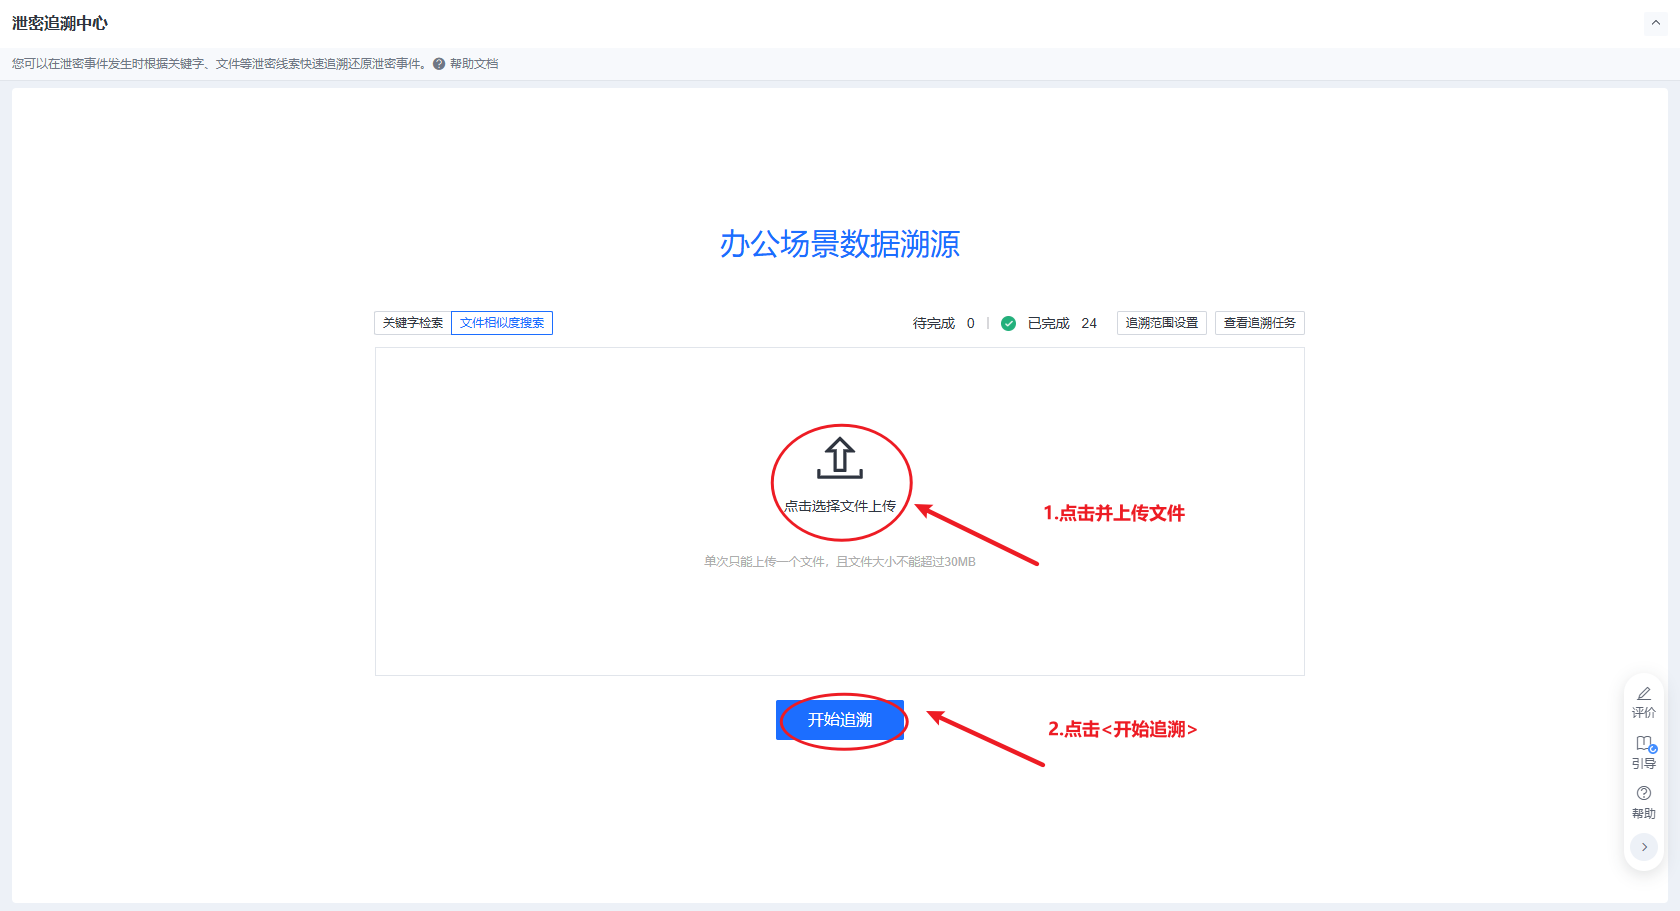Click the 30MB file size hint text
Screen dimensions: 1680x911
840,562
